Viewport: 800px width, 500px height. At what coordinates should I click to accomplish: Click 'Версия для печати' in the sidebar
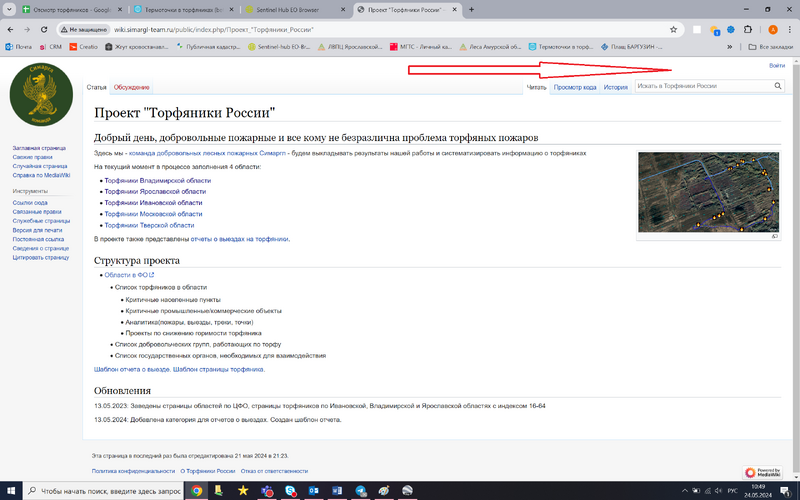(37, 230)
